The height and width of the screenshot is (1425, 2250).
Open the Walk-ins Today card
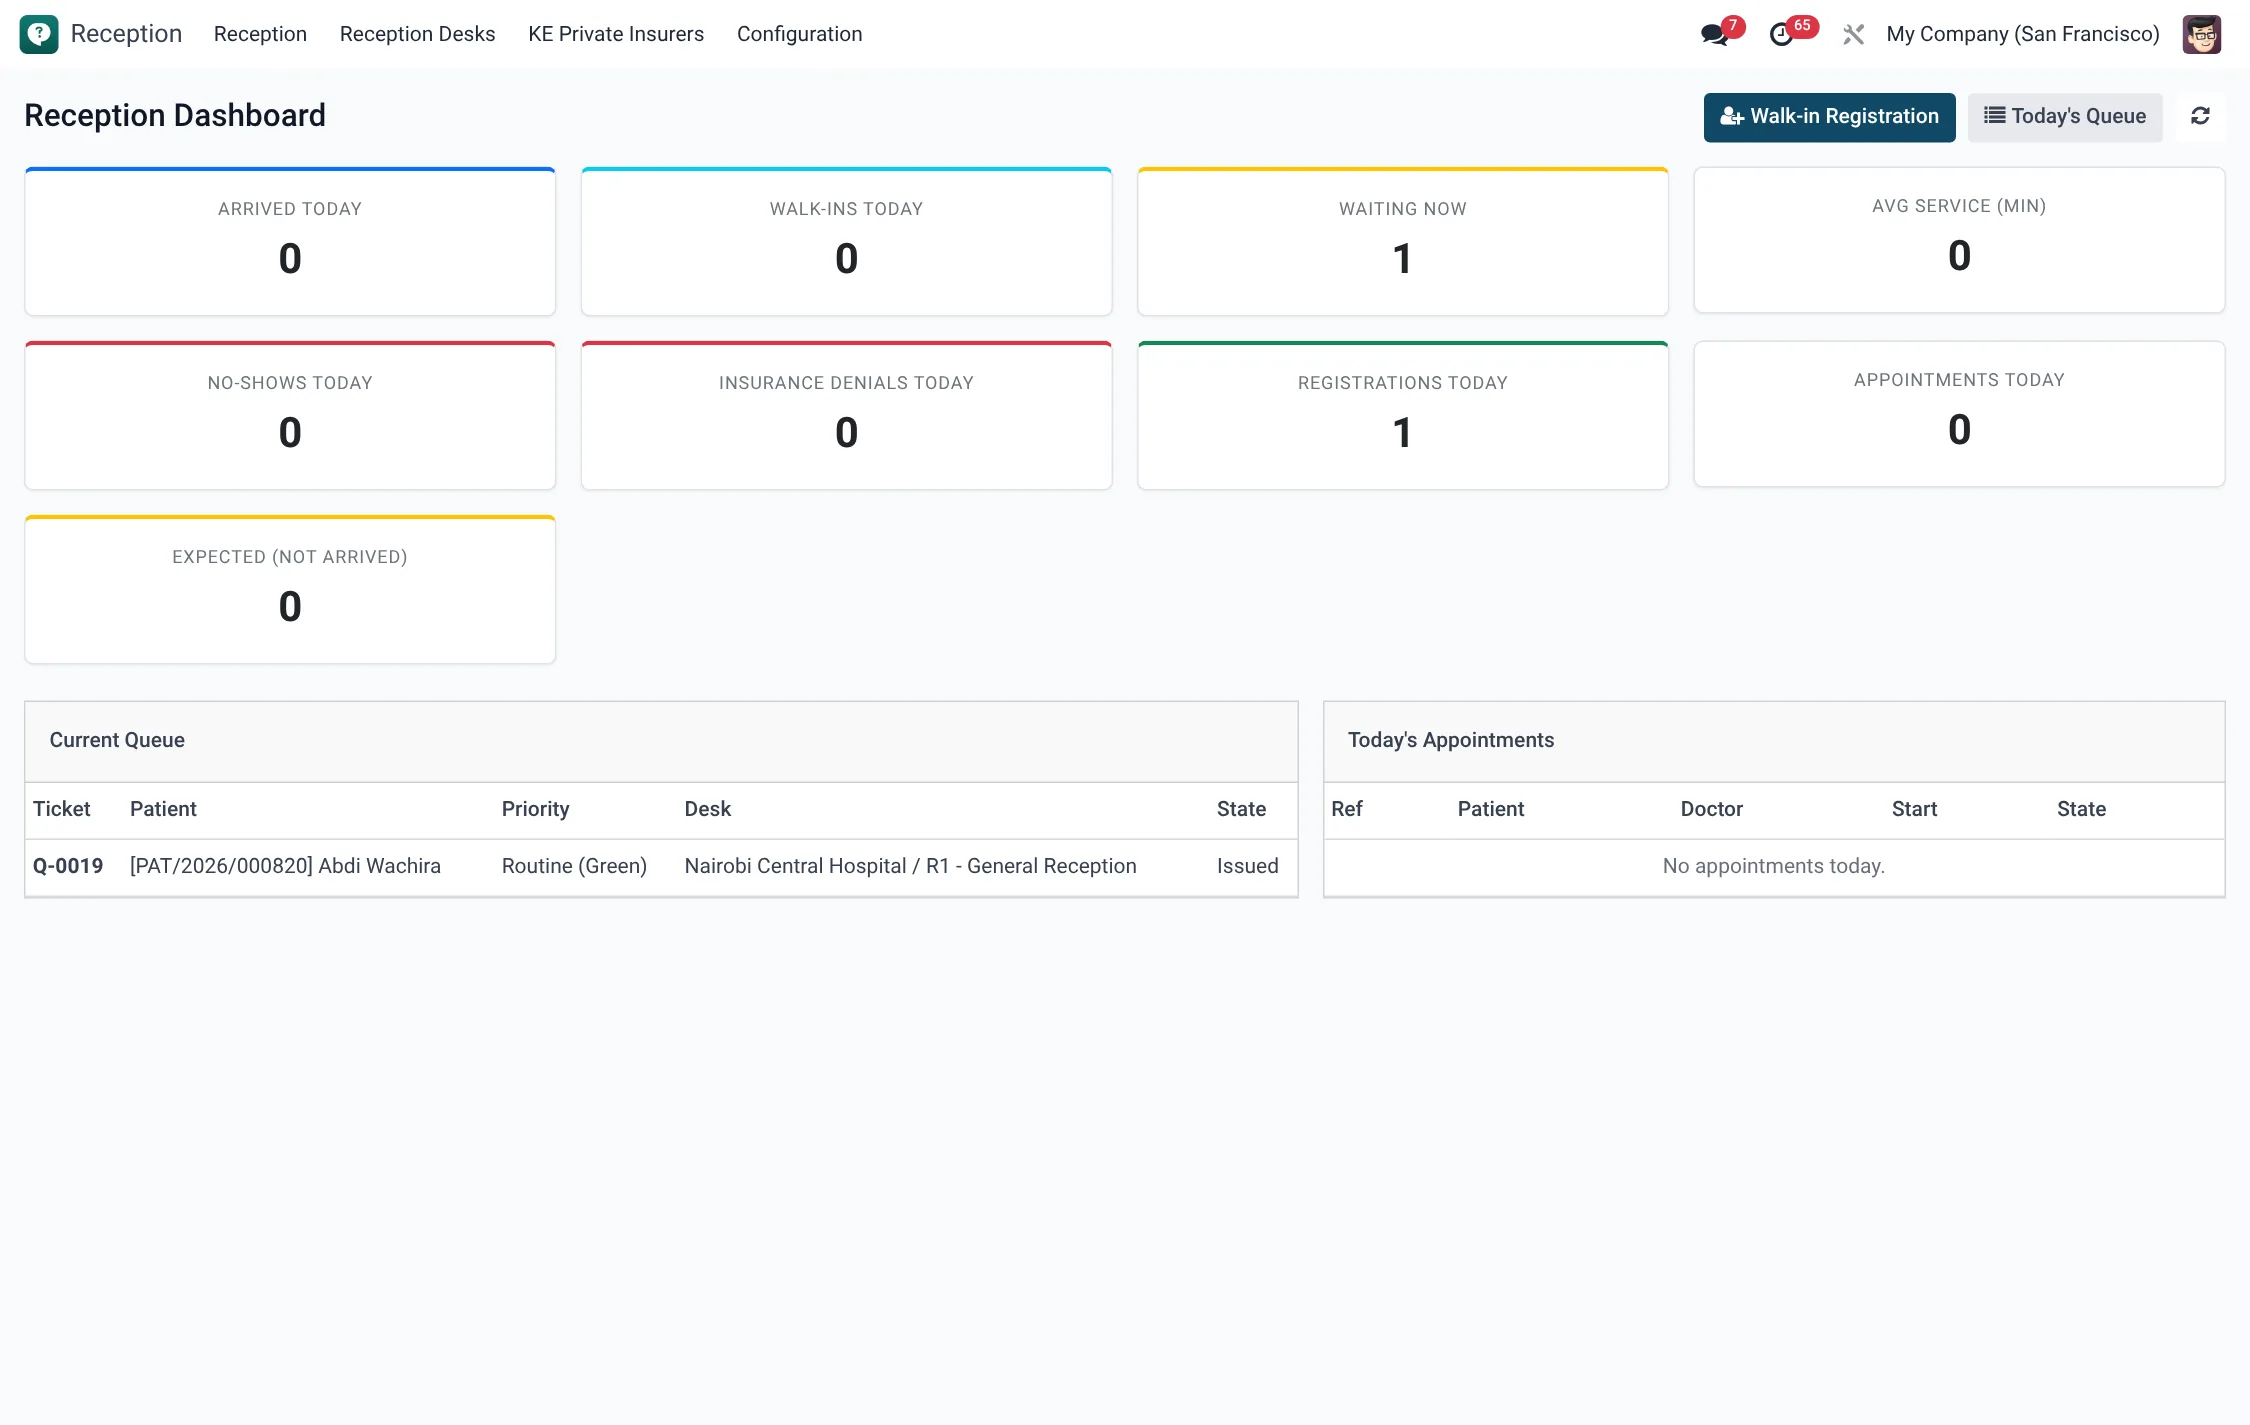point(846,241)
